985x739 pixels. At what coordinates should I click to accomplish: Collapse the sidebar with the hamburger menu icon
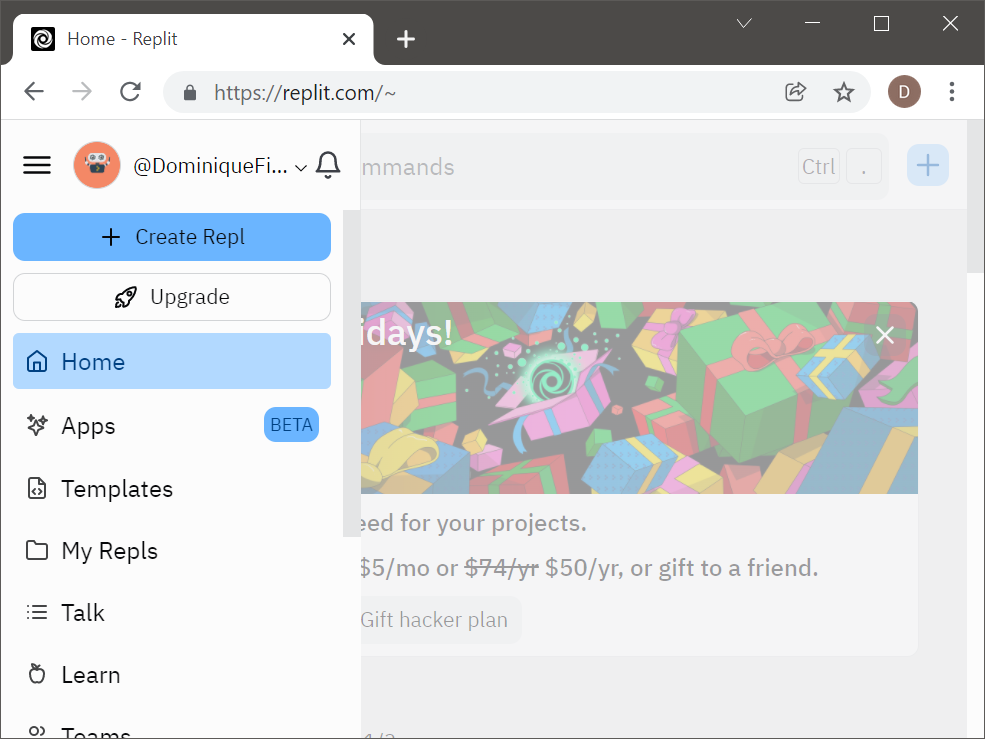click(37, 165)
